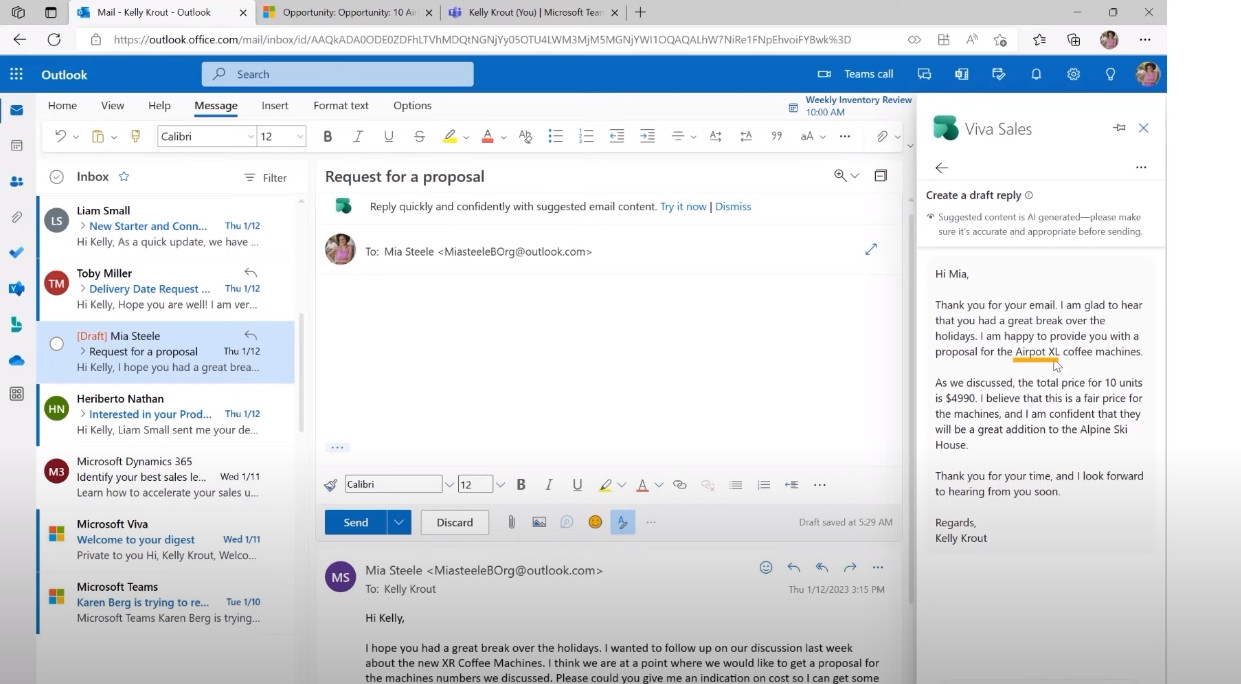Open More apps grid in left rail
The image size is (1241, 684).
click(16, 394)
